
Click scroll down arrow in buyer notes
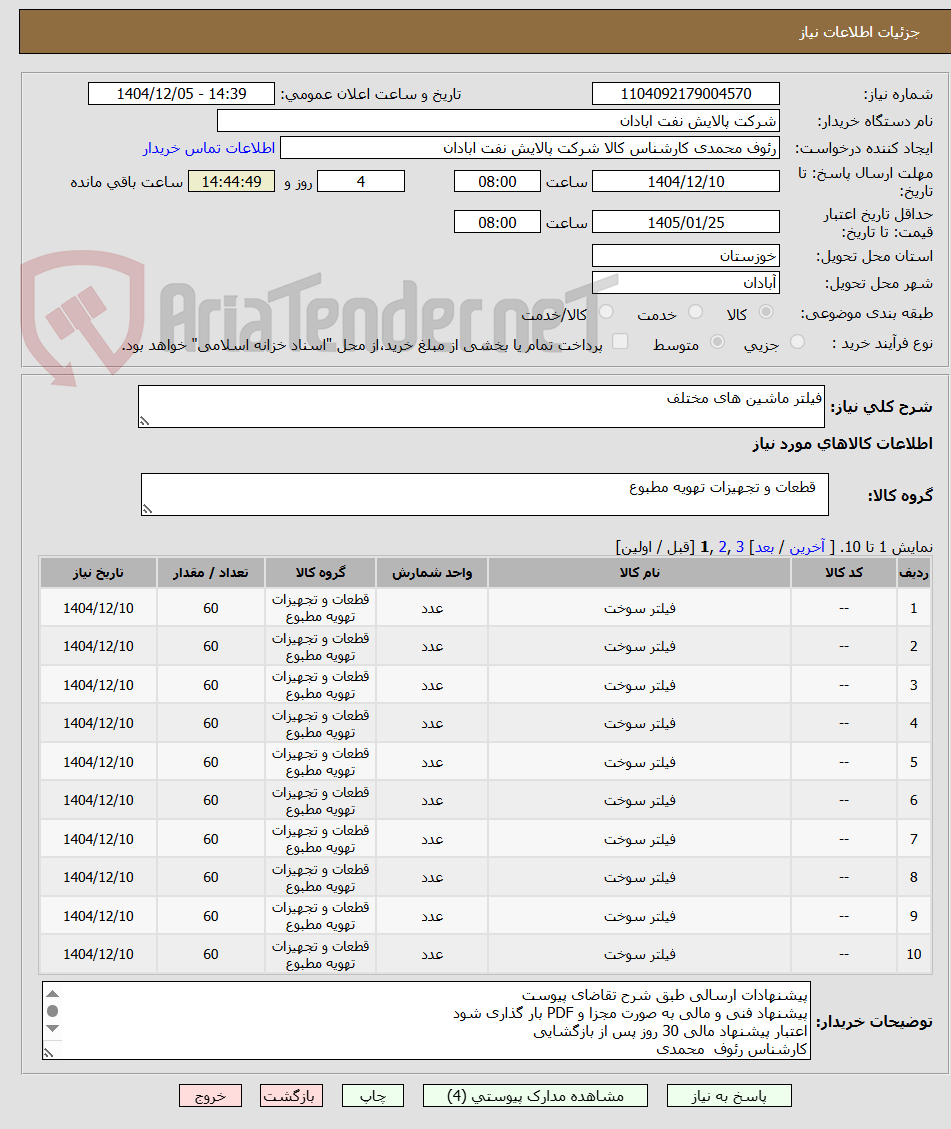(53, 1028)
